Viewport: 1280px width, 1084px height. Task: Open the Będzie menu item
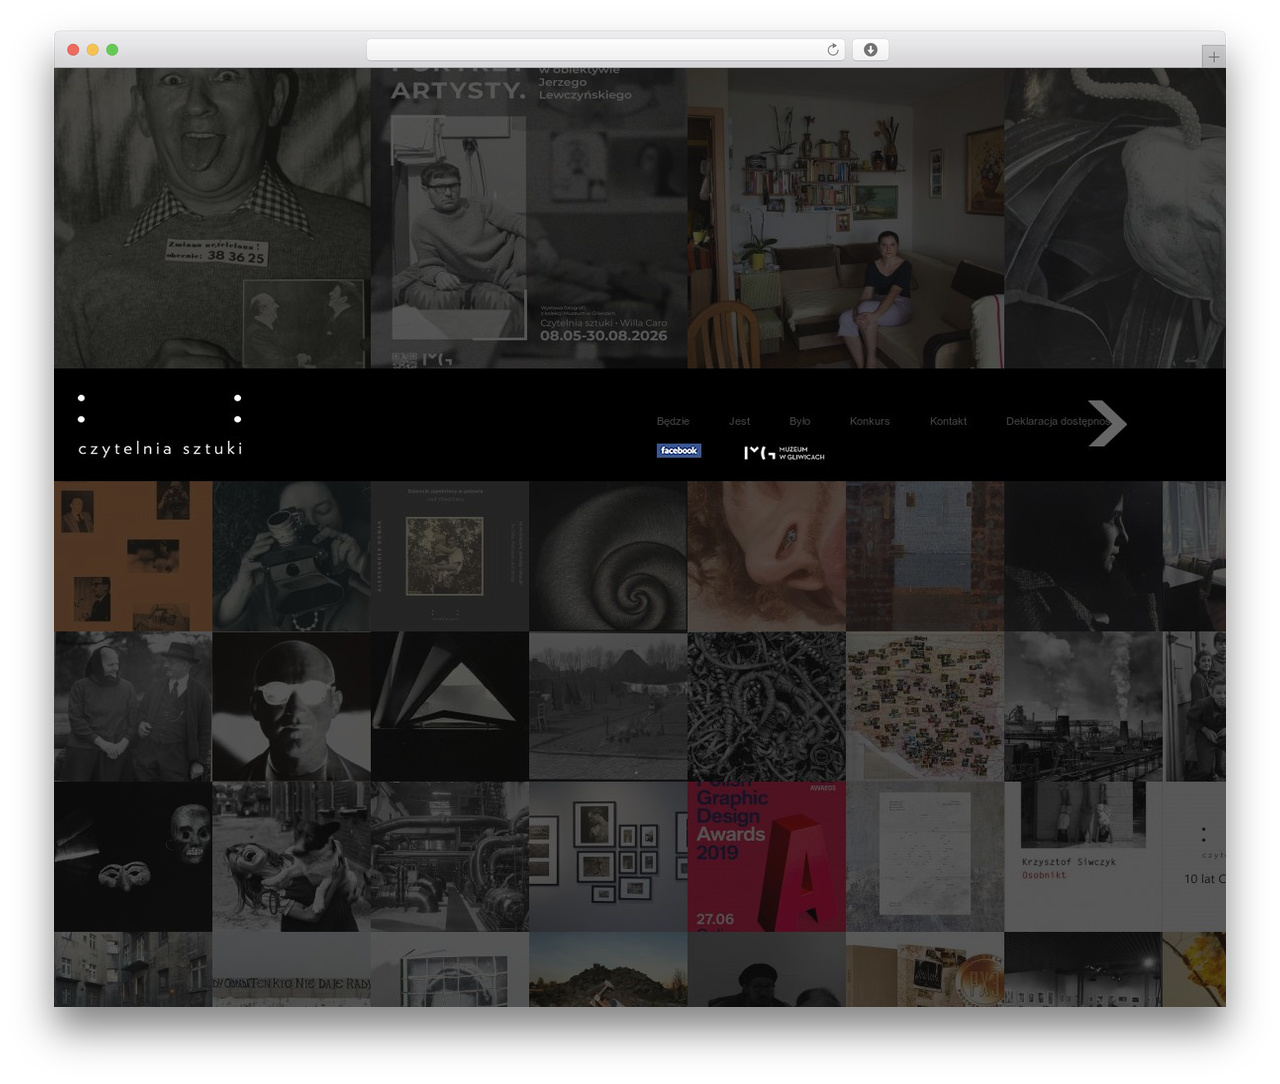click(673, 421)
